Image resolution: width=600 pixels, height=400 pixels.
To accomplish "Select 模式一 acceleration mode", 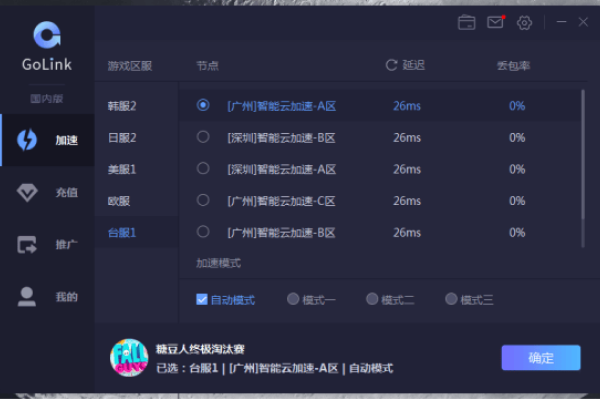I will 293,299.
